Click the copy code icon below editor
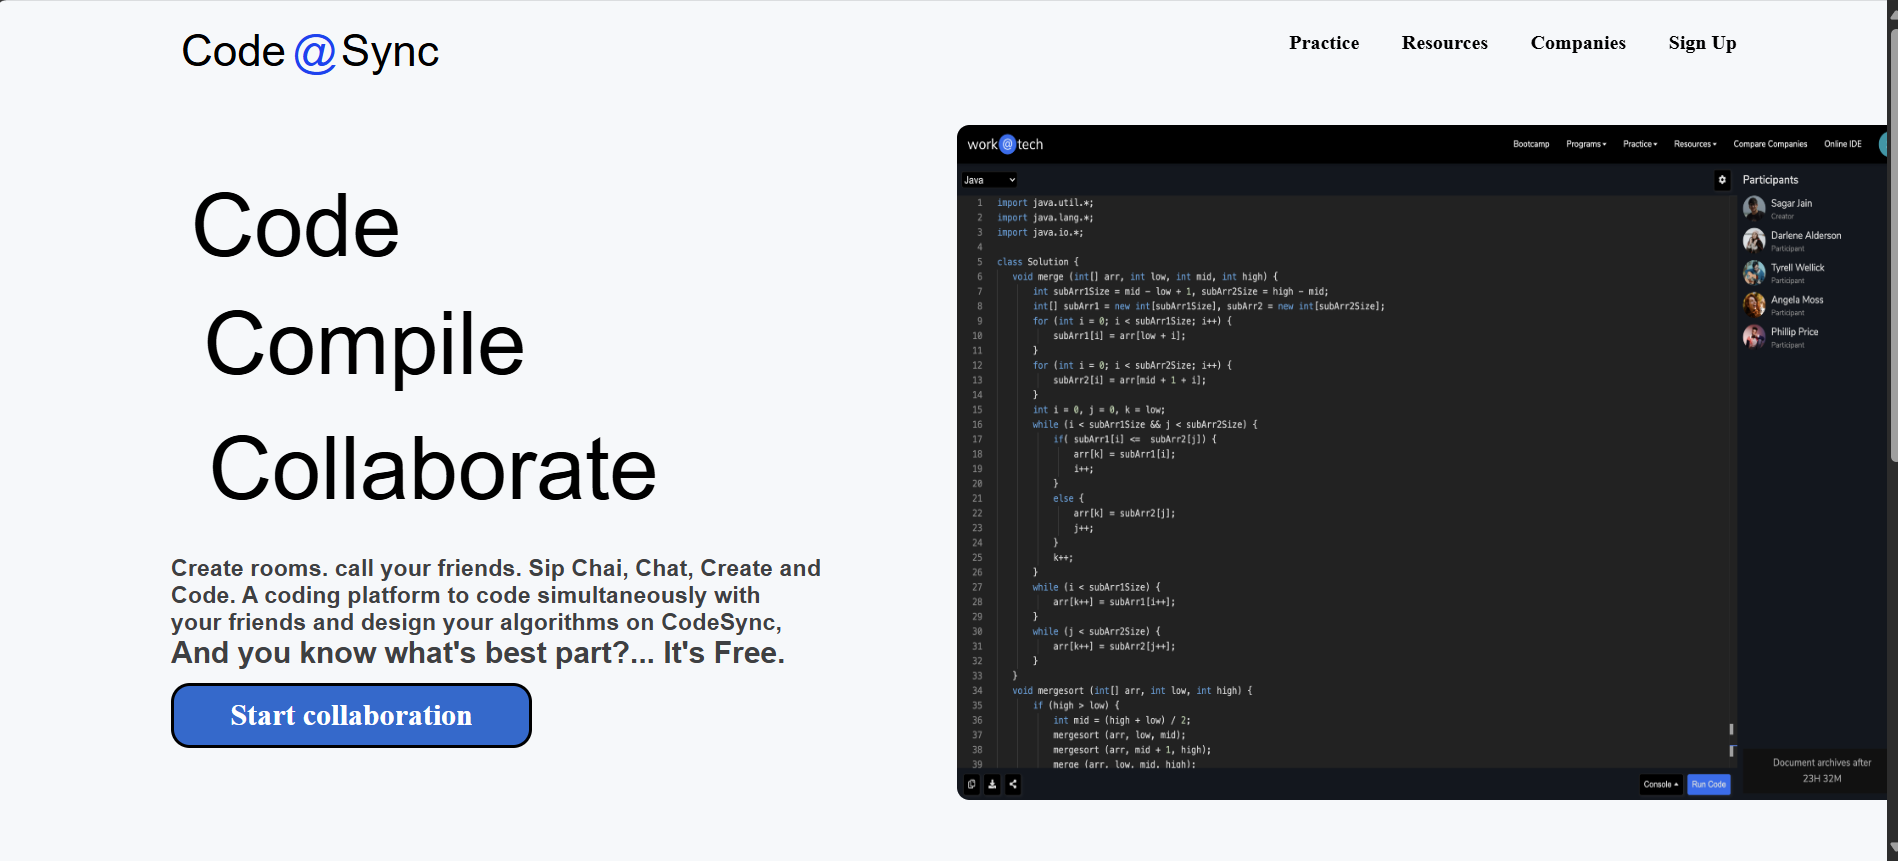 971,785
